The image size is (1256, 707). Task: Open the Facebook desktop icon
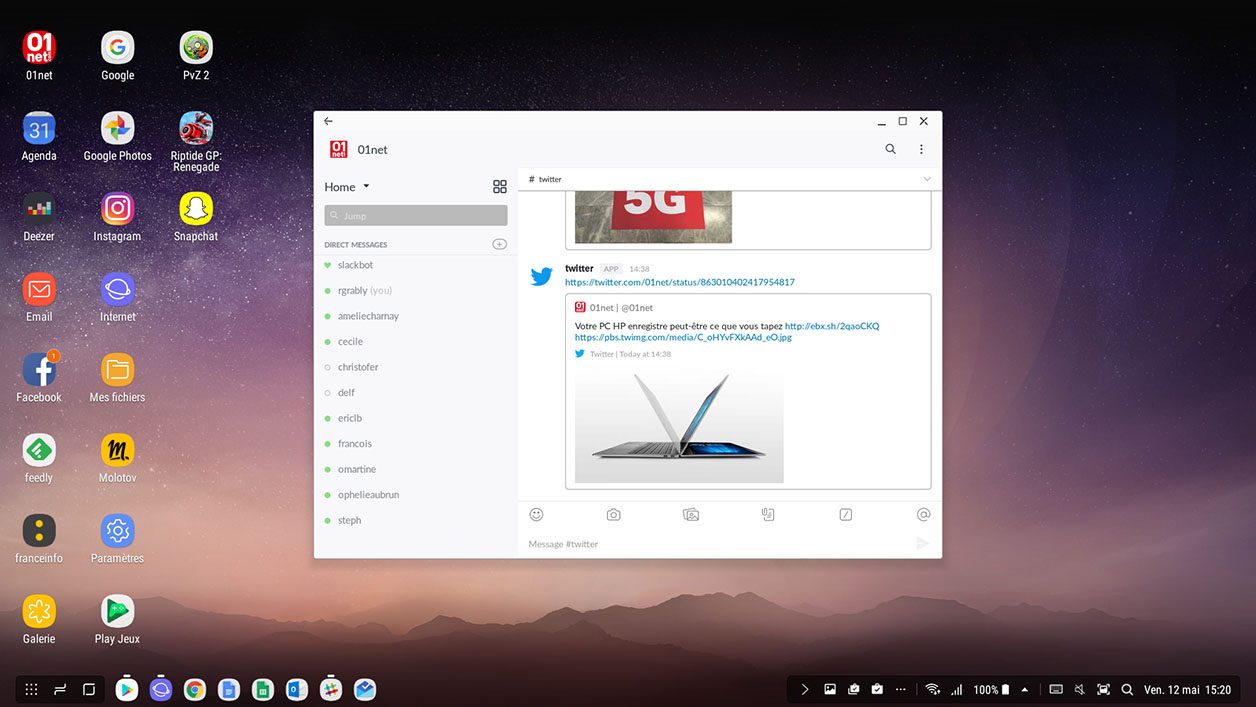pos(39,370)
